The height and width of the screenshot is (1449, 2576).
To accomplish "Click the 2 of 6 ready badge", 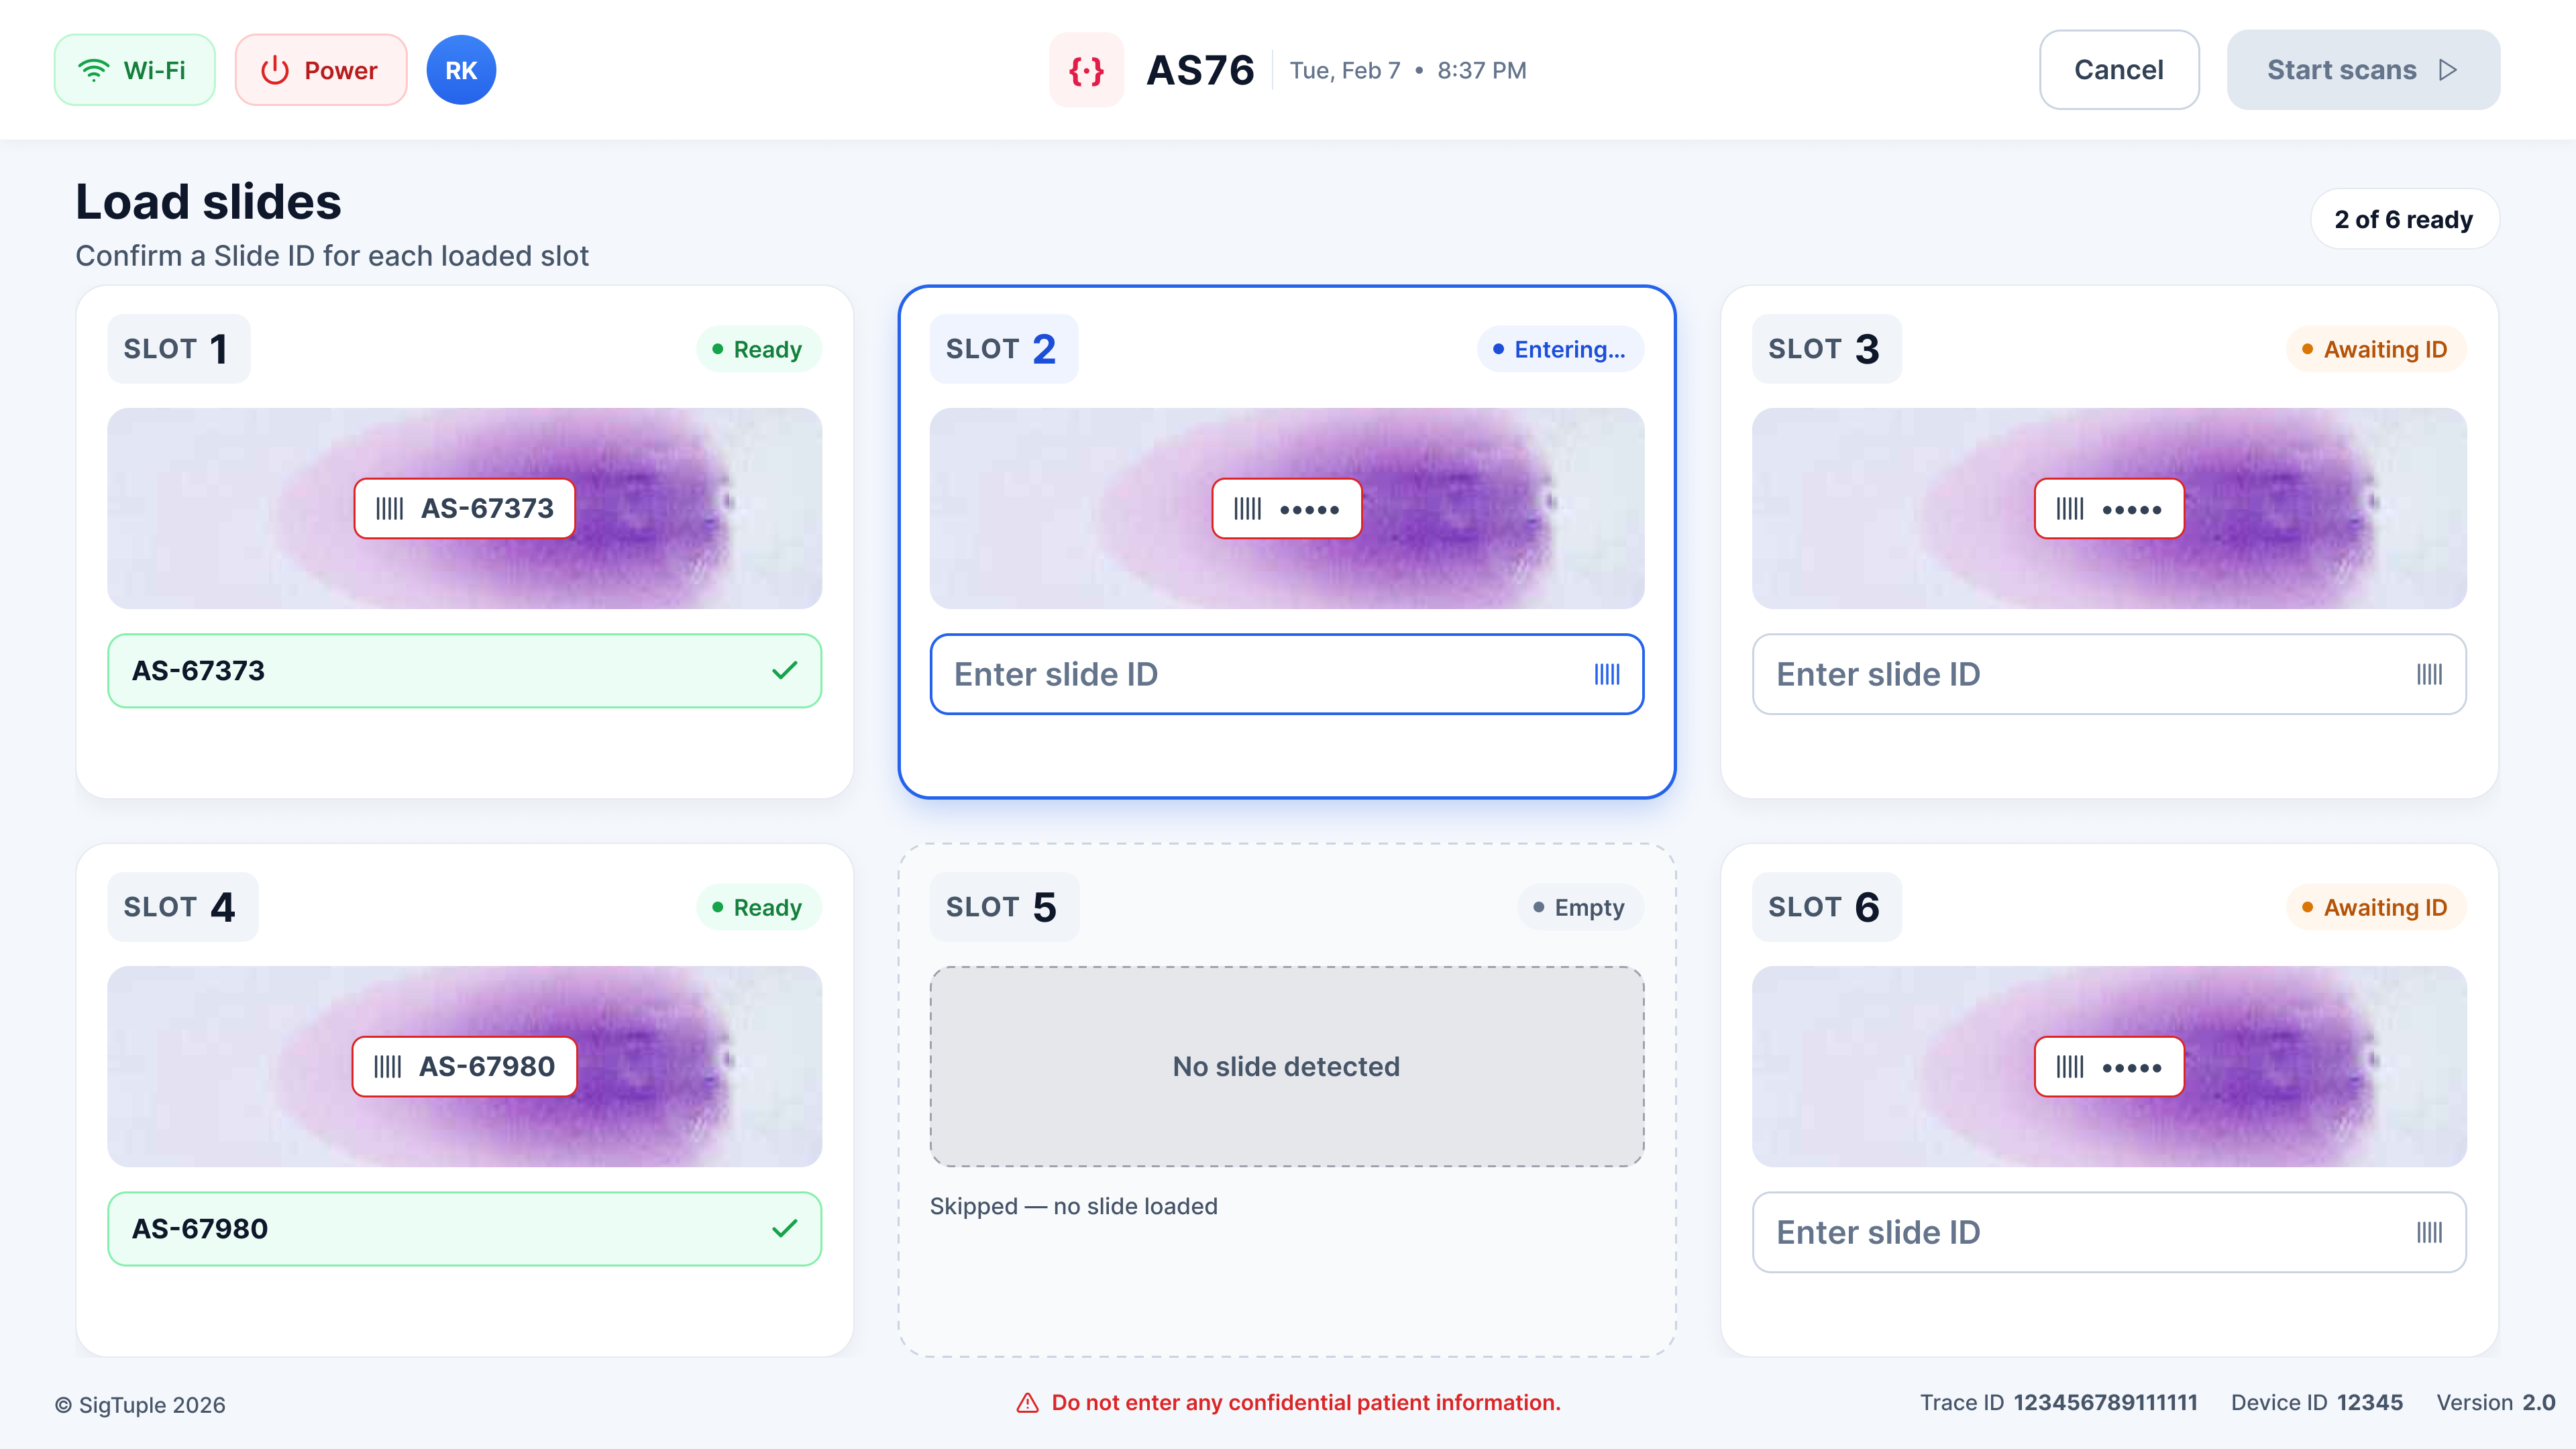I will point(2404,219).
